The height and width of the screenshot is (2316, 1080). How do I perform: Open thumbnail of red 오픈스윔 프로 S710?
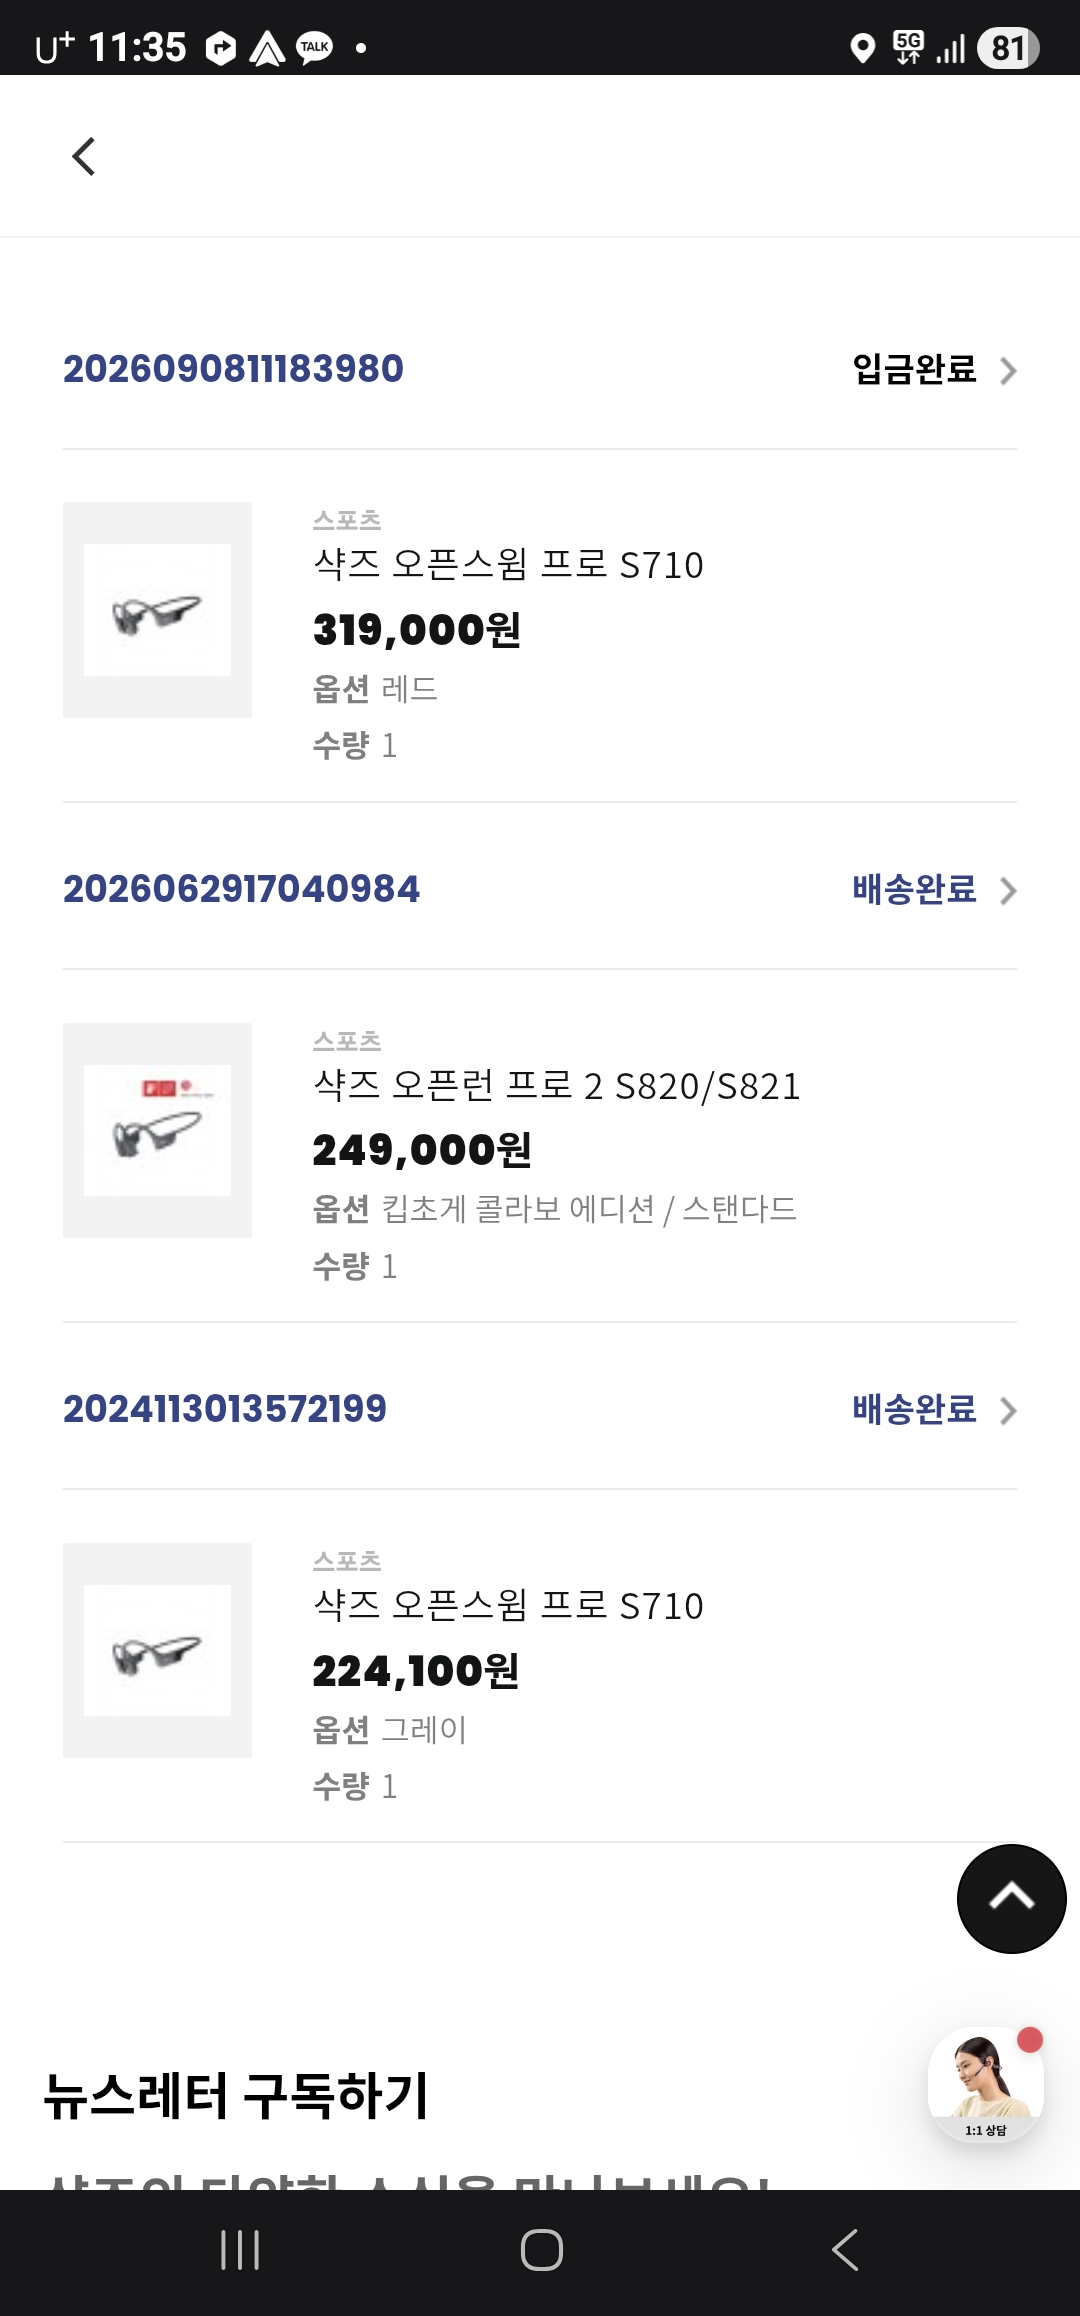[157, 610]
